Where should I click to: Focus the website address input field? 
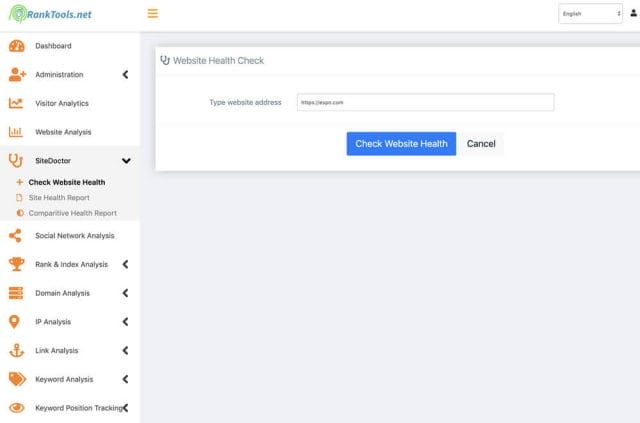(424, 102)
